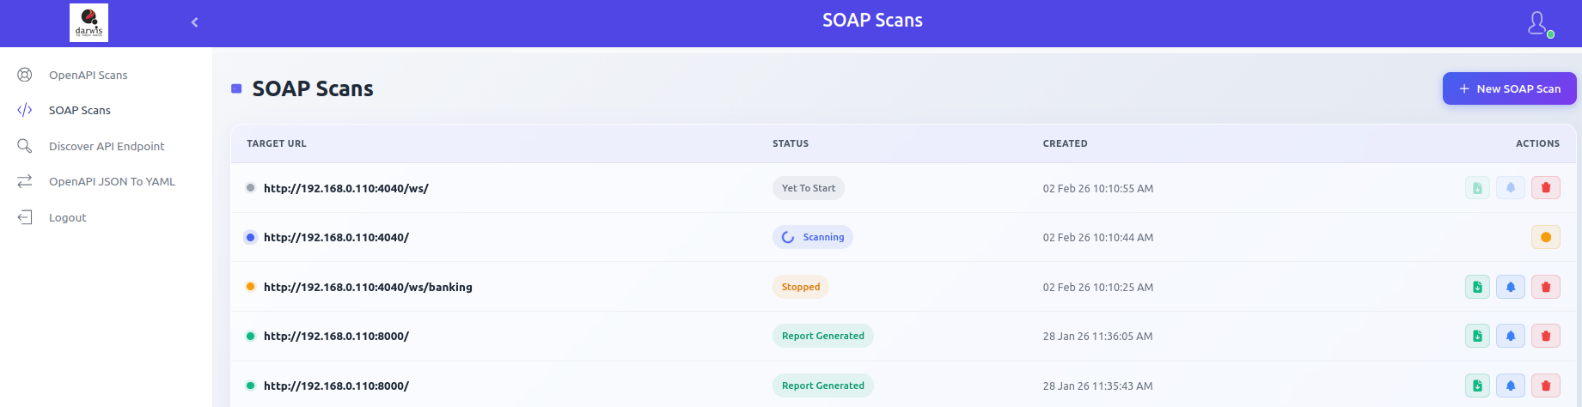This screenshot has width=1582, height=407.
Task: Download the report for /ws/banking scan
Action: point(1477,287)
